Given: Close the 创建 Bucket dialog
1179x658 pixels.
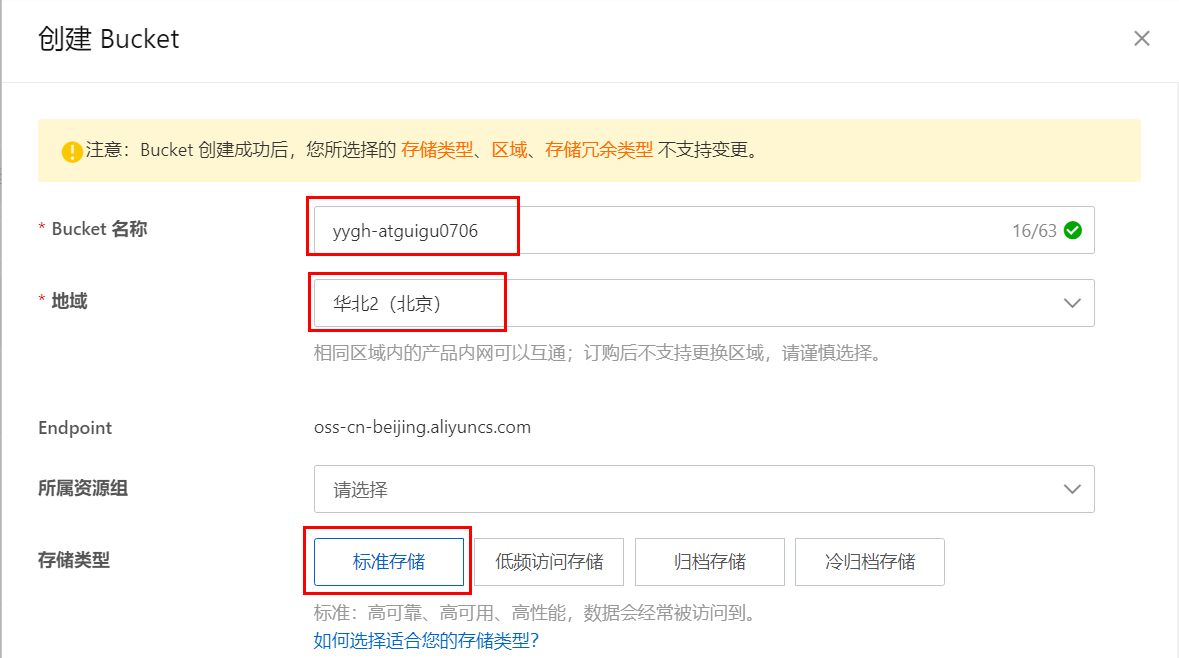Looking at the screenshot, I should pos(1141,39).
